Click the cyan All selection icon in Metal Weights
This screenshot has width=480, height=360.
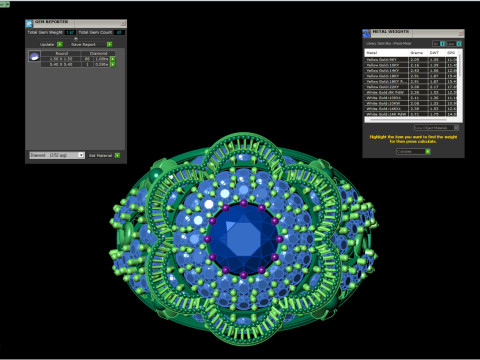pos(442,44)
